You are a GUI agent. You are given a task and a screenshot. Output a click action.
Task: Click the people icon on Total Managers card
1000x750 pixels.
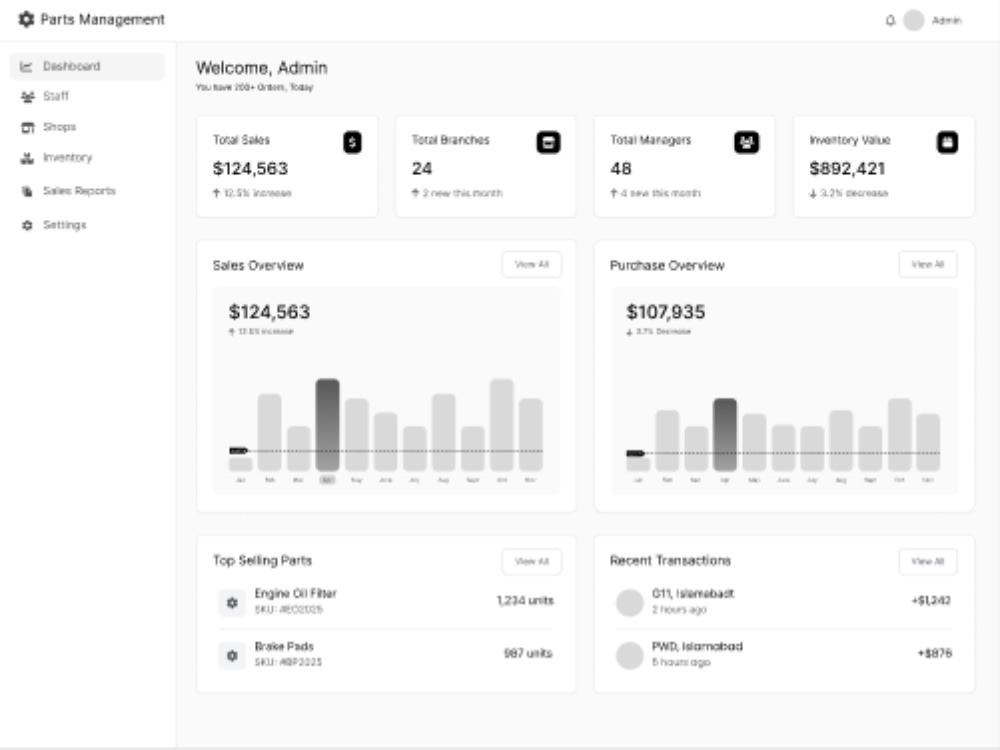tap(747, 142)
